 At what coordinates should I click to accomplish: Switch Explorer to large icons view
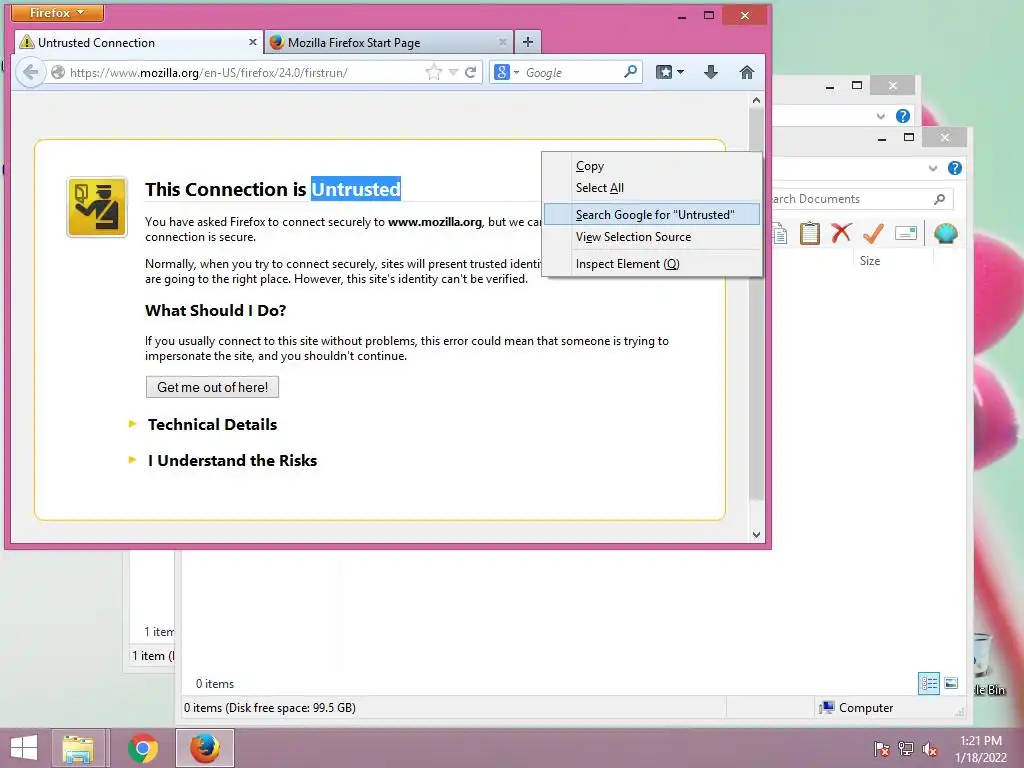[x=951, y=684]
